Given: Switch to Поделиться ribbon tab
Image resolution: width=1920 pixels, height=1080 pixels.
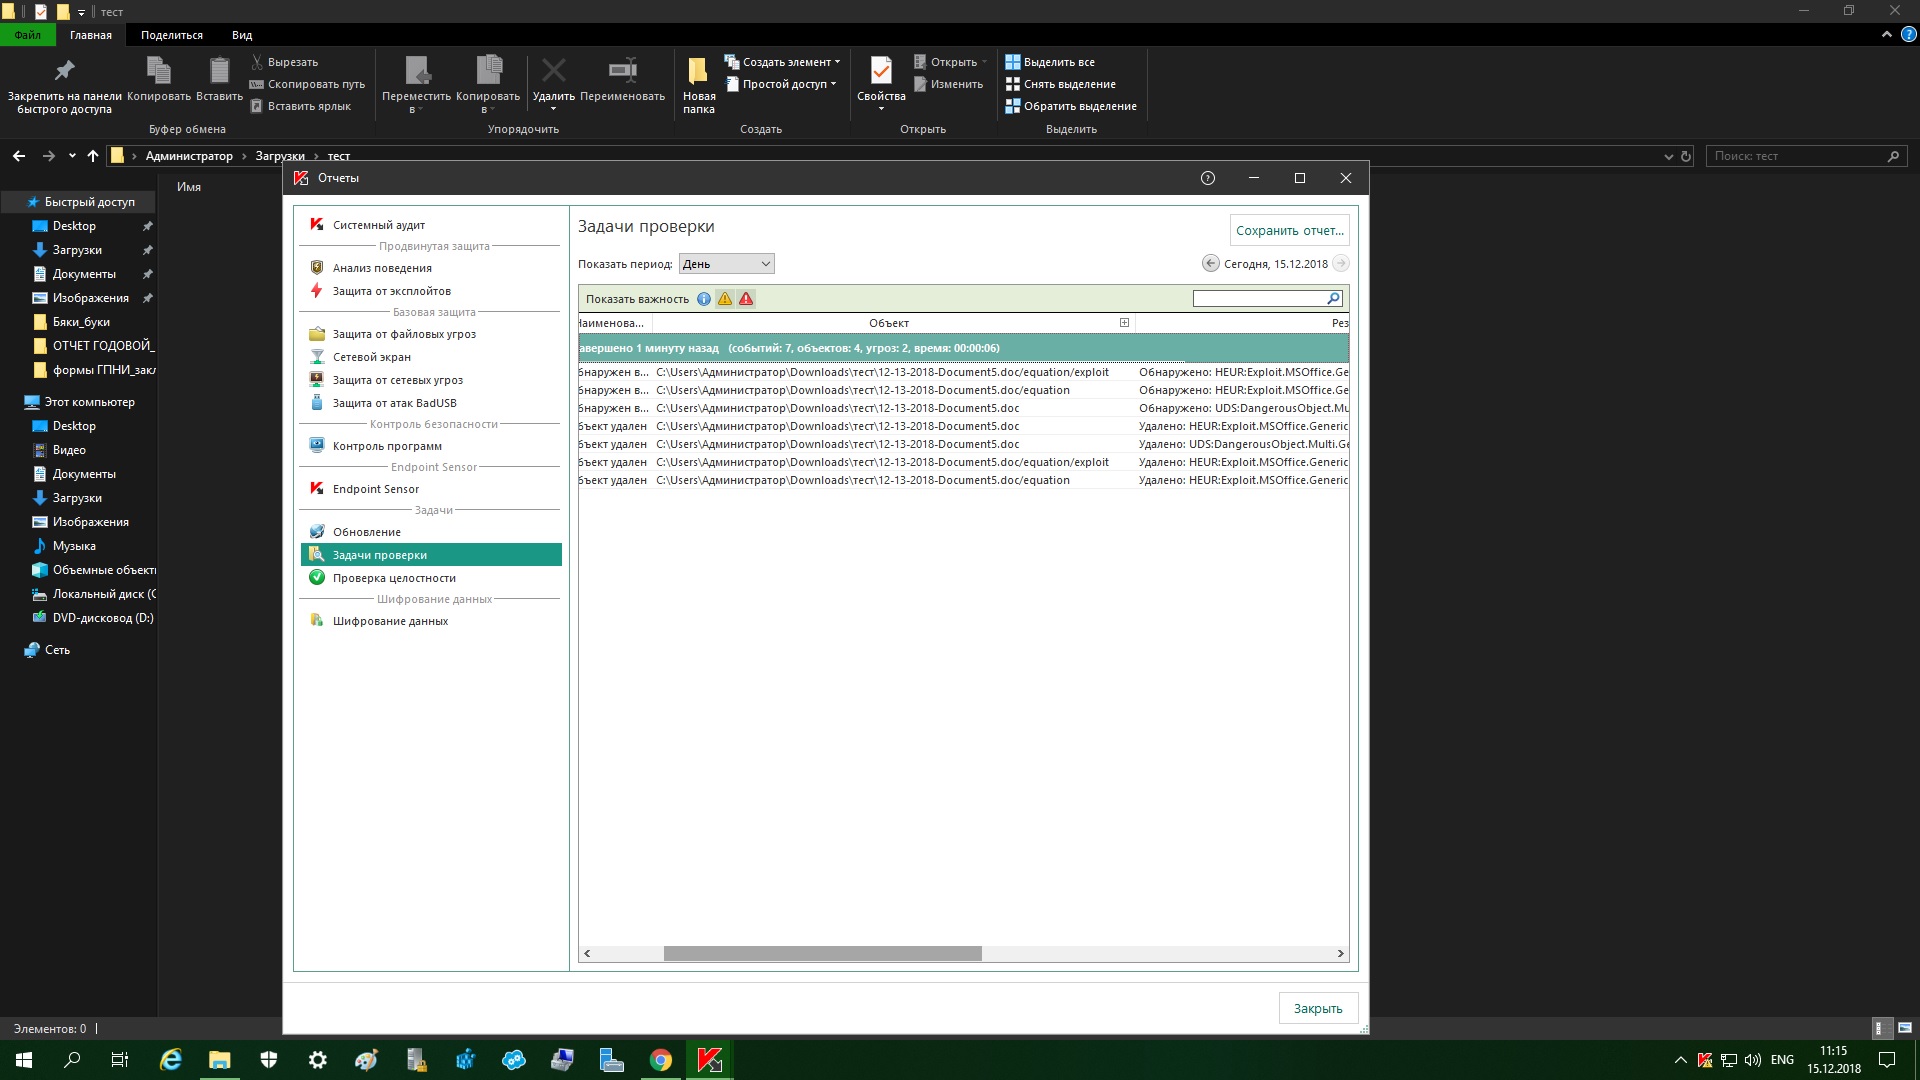Looking at the screenshot, I should click(x=171, y=35).
